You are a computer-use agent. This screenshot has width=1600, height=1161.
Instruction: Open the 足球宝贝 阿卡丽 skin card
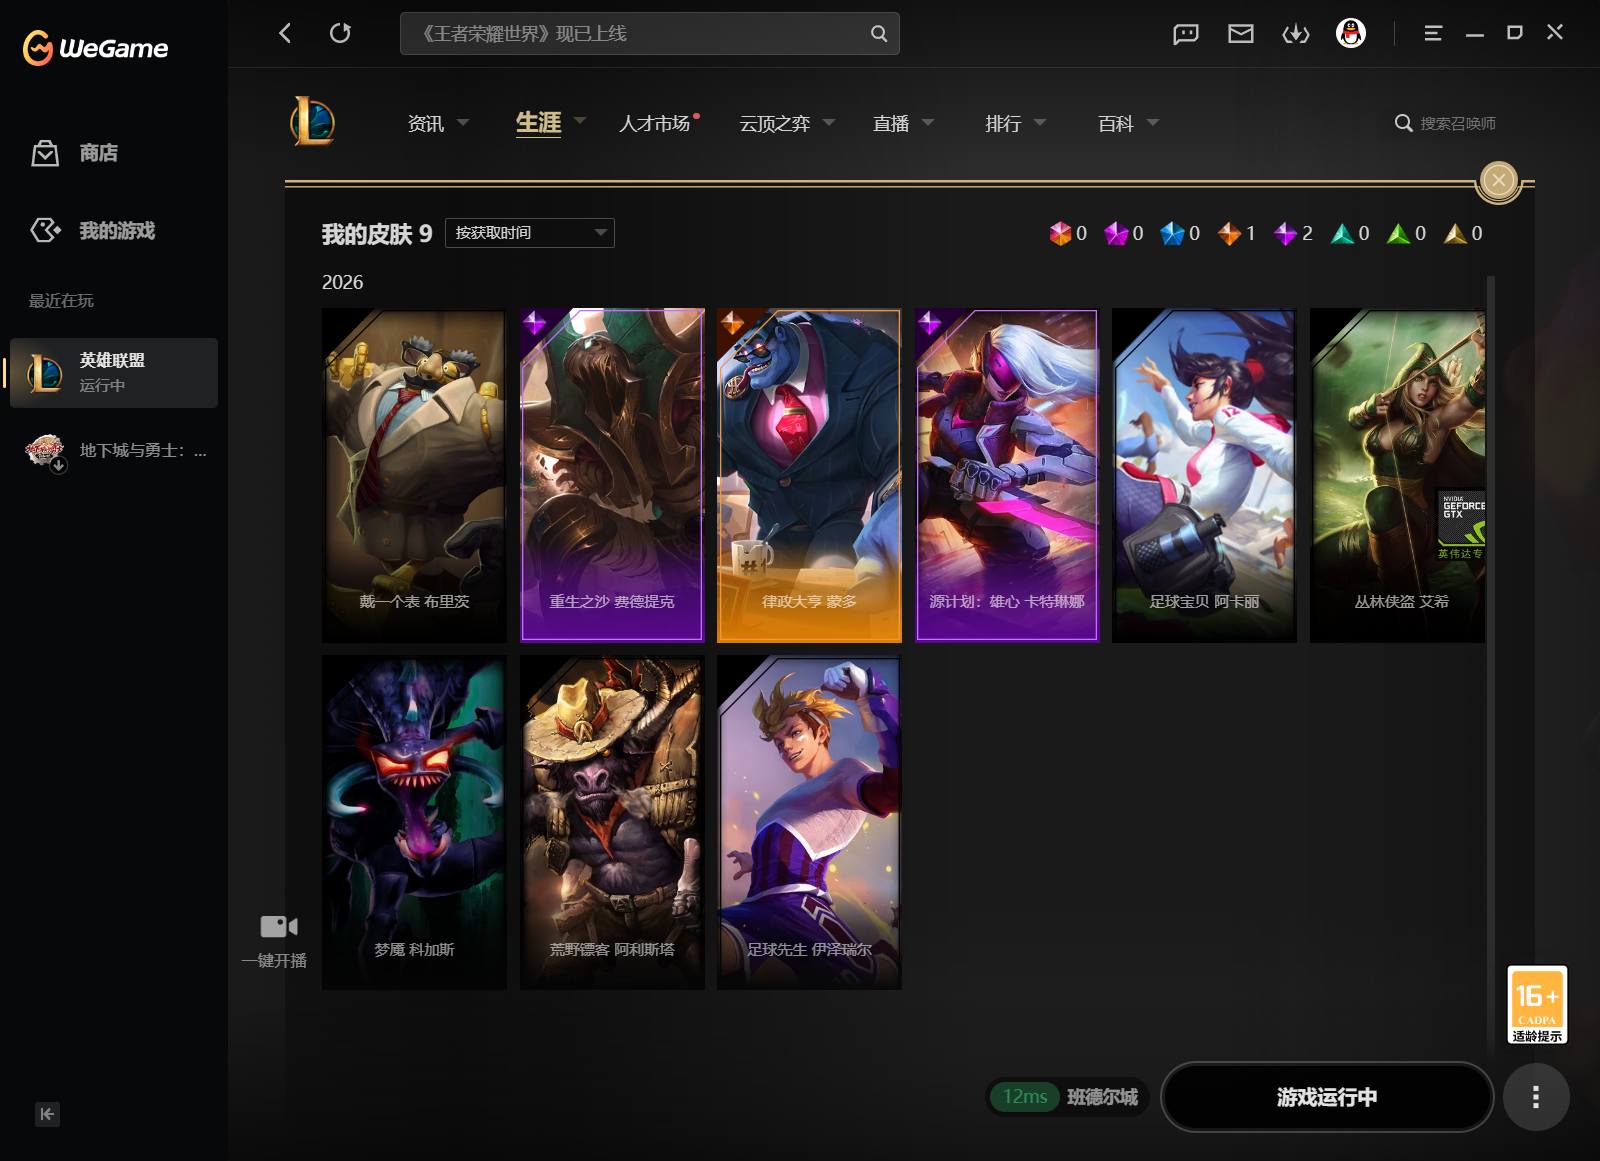click(1204, 475)
